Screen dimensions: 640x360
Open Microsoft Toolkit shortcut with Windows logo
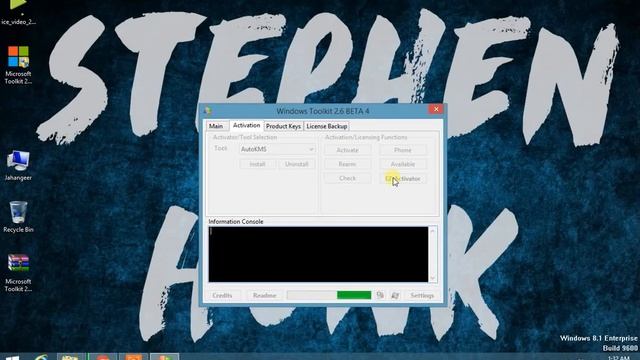(18, 65)
